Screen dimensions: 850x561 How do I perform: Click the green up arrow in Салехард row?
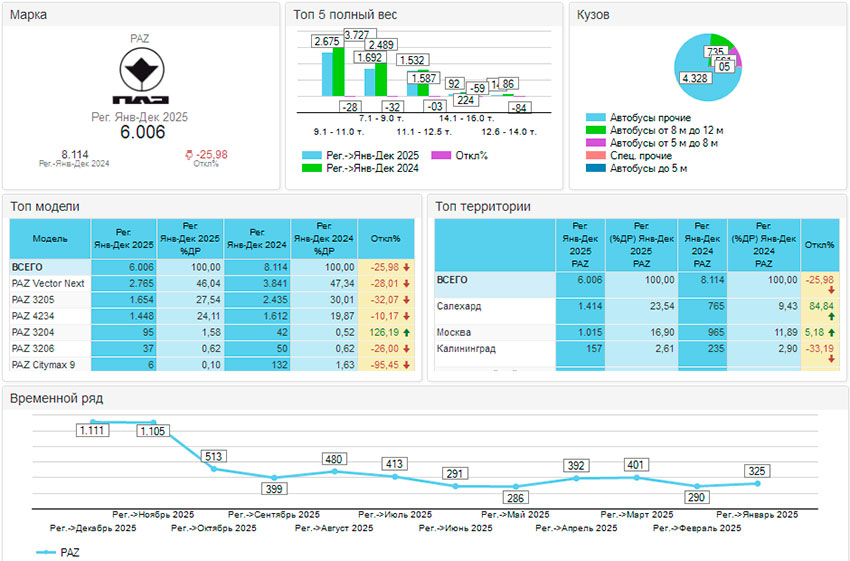830,316
